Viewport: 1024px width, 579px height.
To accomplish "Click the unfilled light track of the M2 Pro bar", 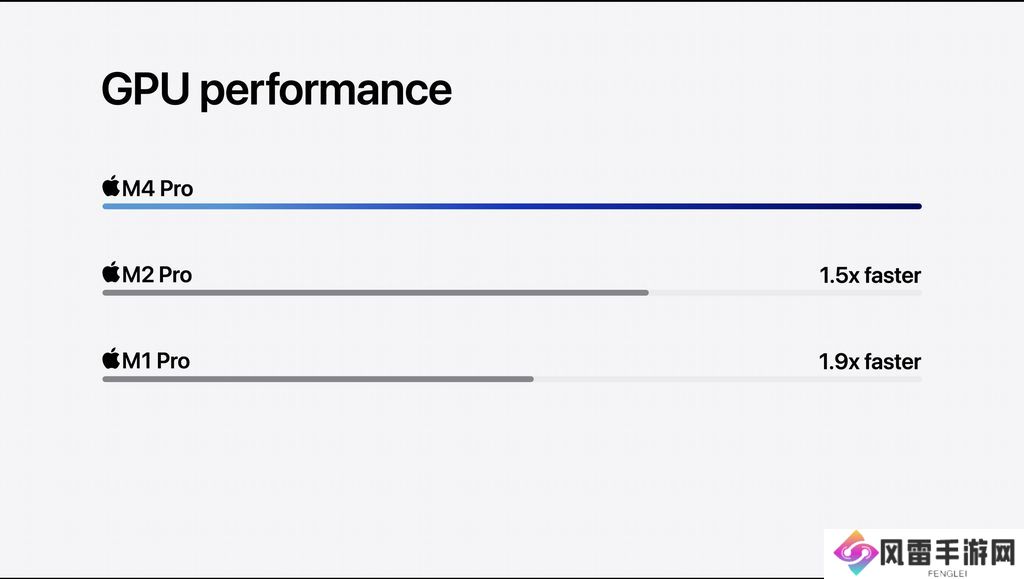I will pyautogui.click(x=785, y=293).
